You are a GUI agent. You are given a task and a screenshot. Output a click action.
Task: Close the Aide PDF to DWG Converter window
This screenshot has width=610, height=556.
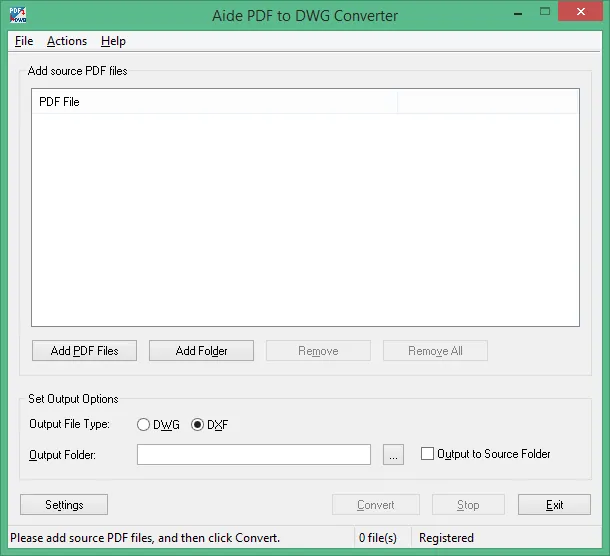pos(580,12)
